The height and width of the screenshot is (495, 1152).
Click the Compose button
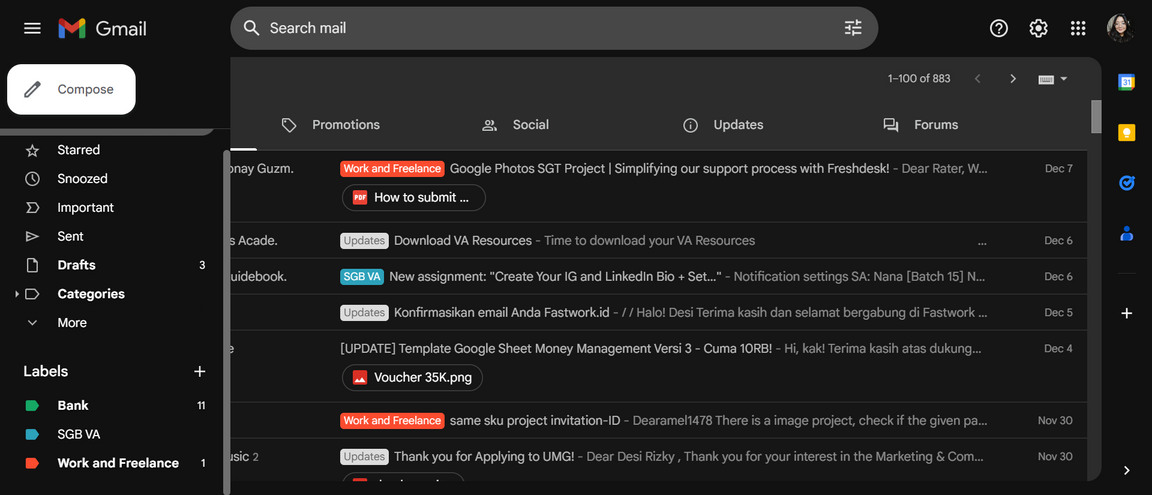71,90
